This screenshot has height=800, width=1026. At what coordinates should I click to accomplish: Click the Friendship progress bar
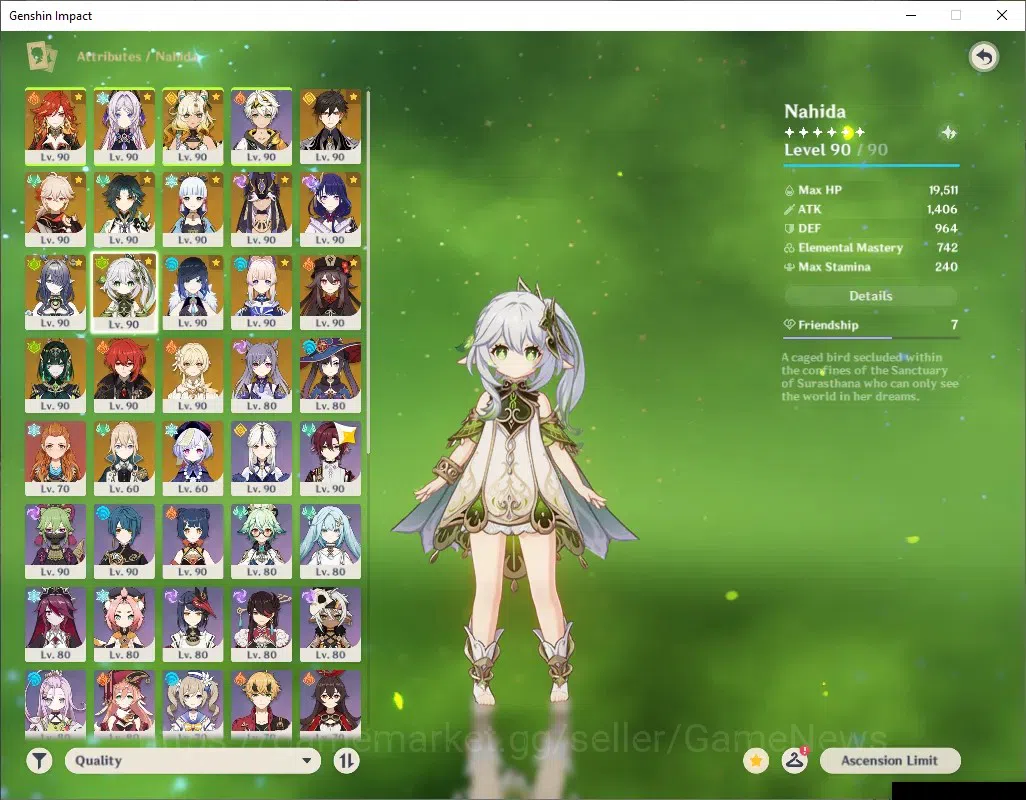click(871, 338)
